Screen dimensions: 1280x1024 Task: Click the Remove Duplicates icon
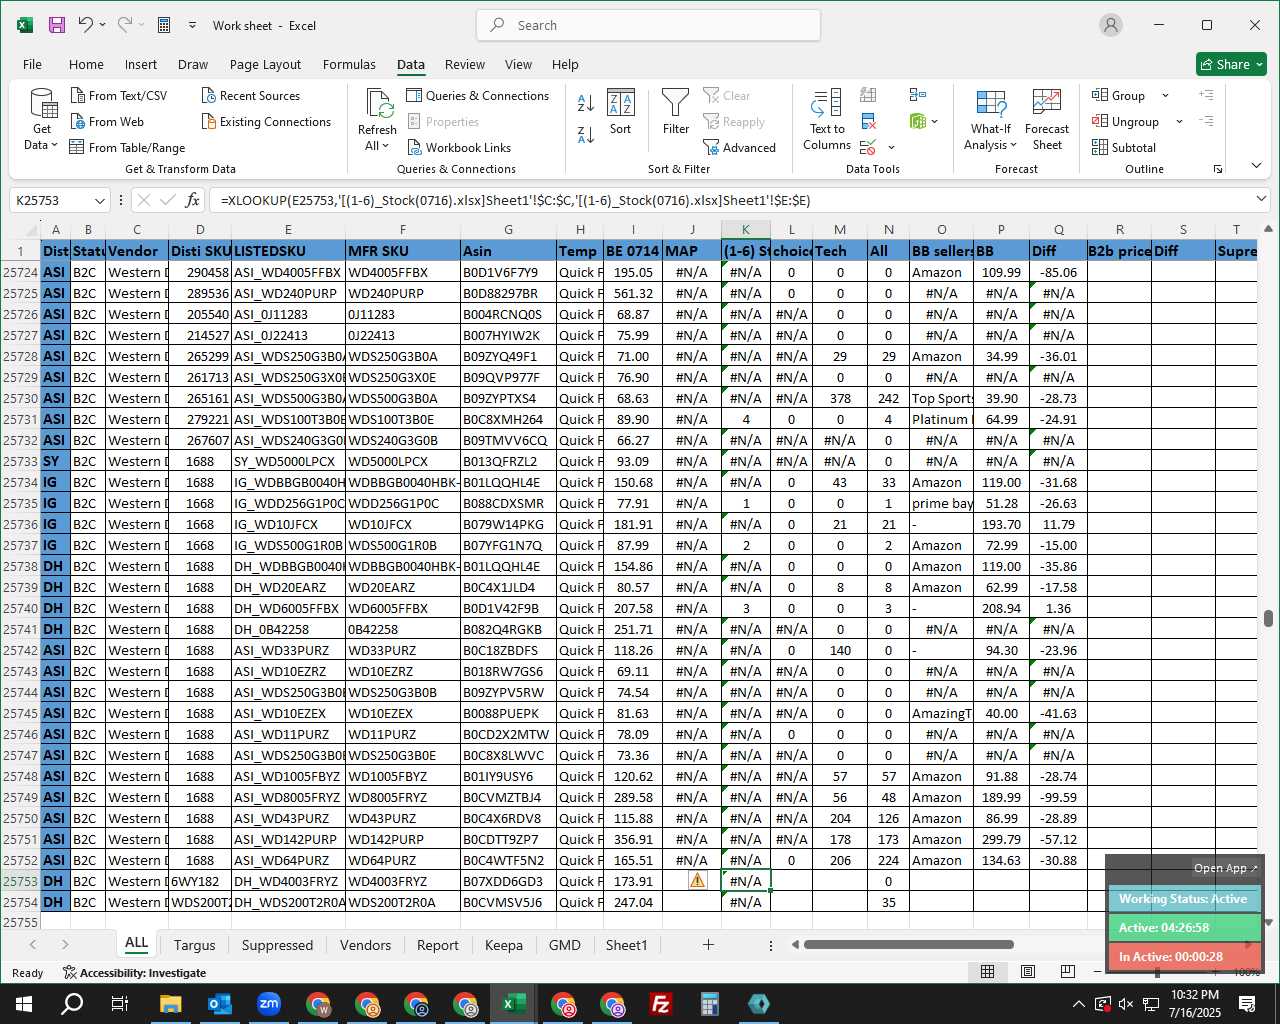click(x=868, y=121)
